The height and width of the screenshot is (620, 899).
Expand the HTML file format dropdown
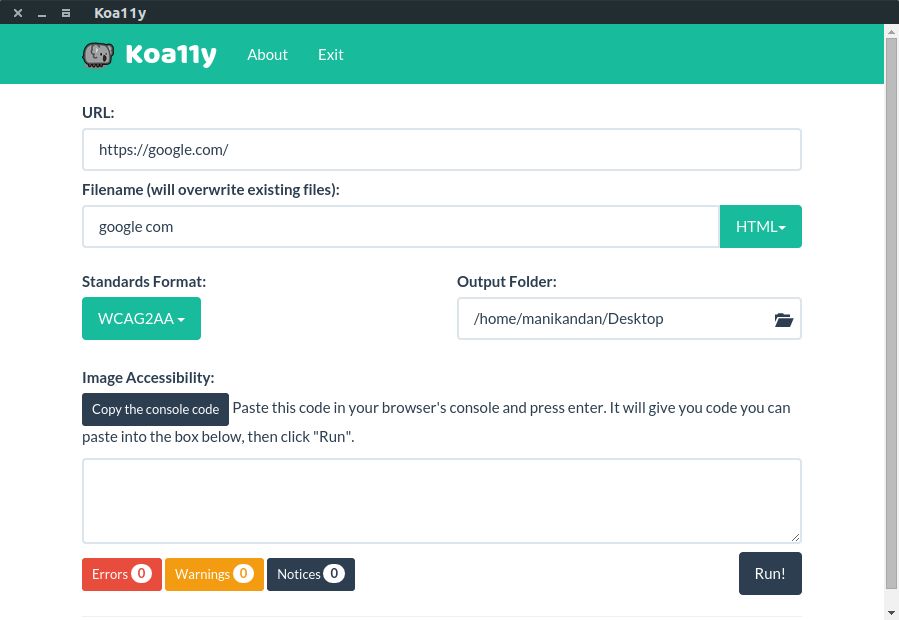pos(760,227)
